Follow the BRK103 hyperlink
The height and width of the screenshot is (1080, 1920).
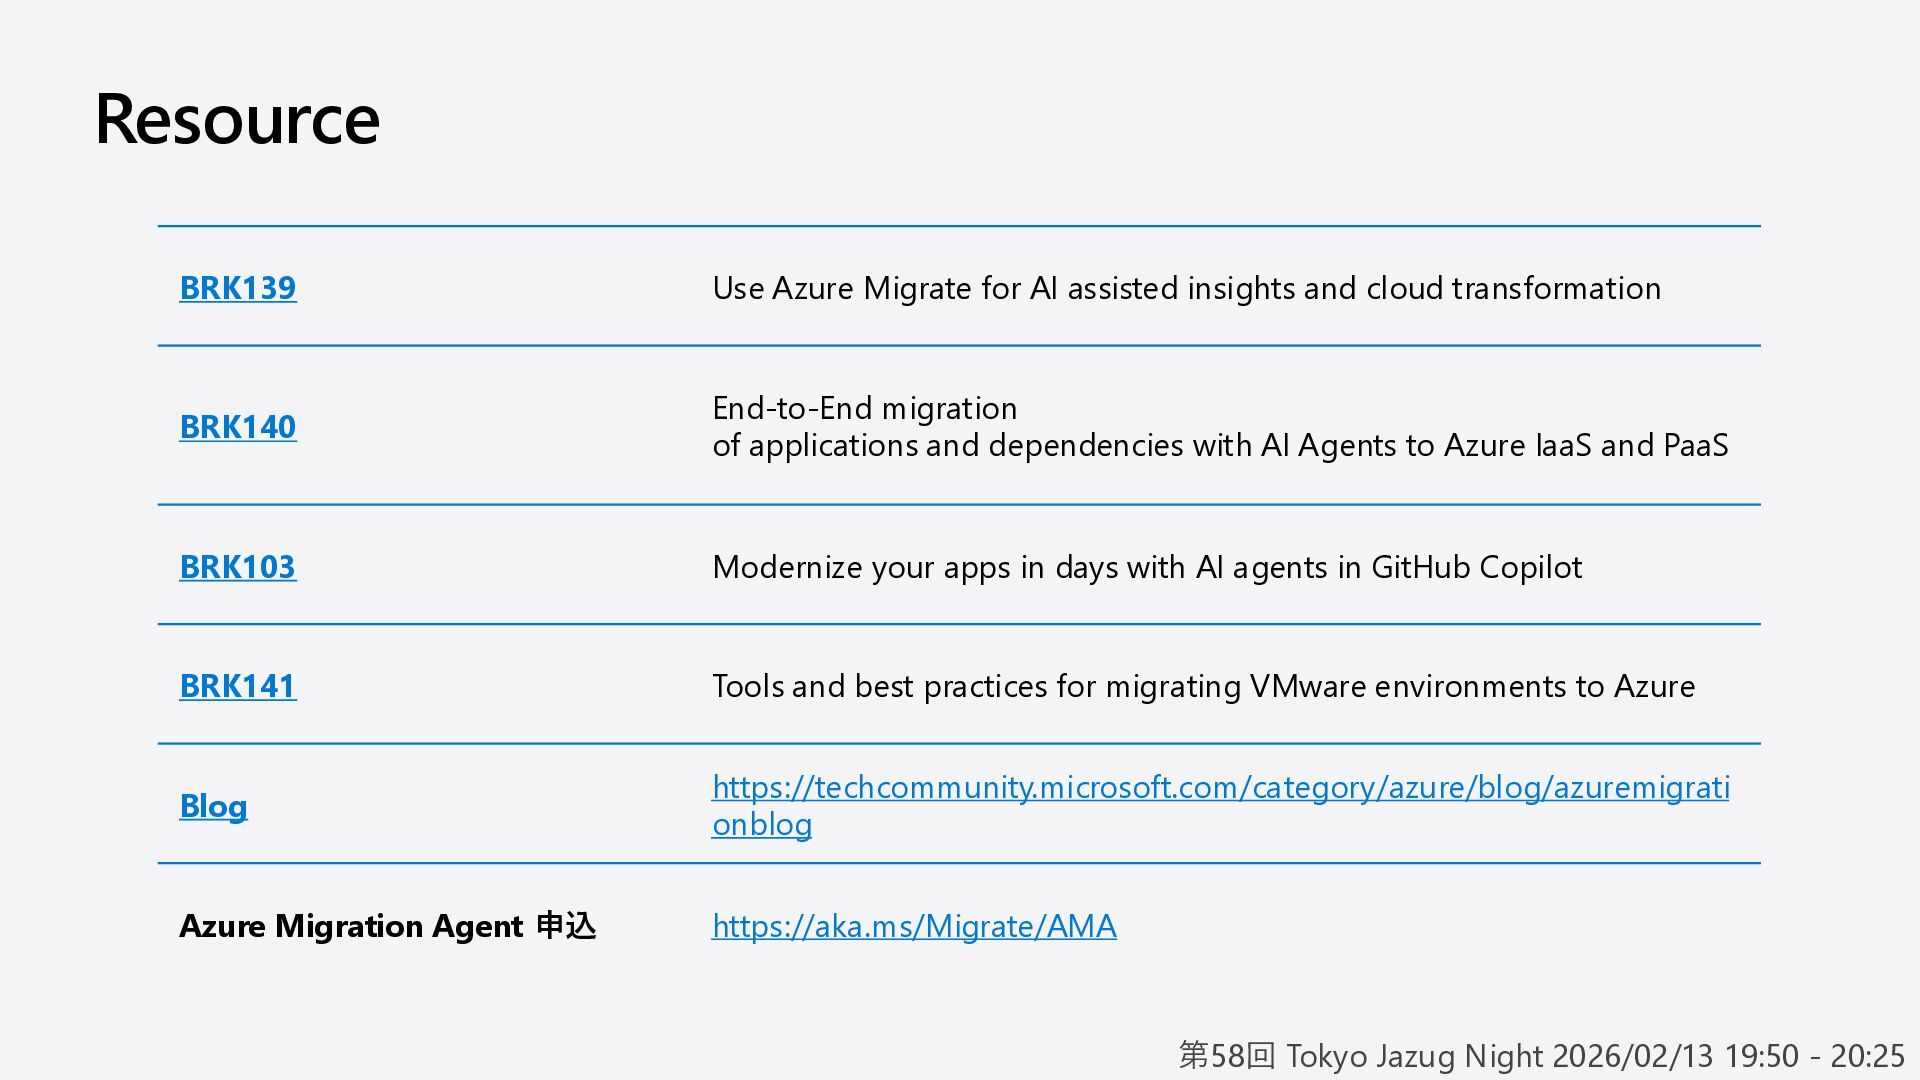pyautogui.click(x=238, y=567)
